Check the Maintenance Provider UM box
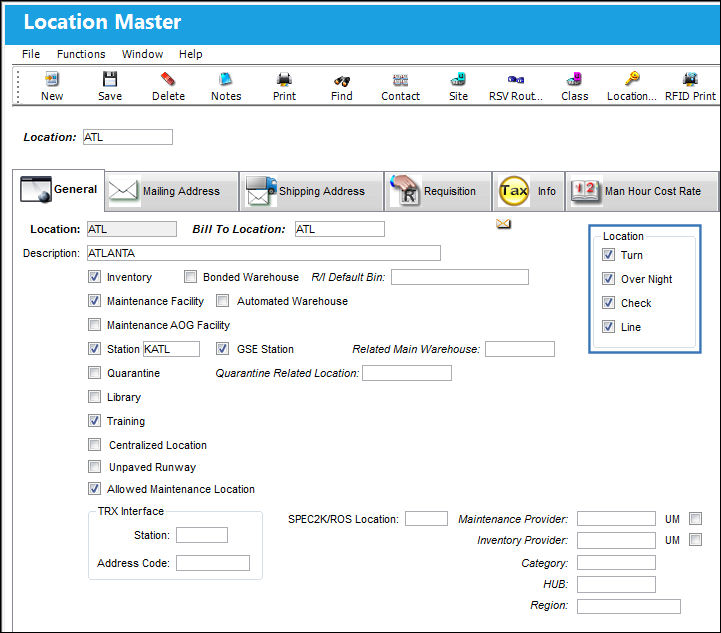 pyautogui.click(x=695, y=519)
